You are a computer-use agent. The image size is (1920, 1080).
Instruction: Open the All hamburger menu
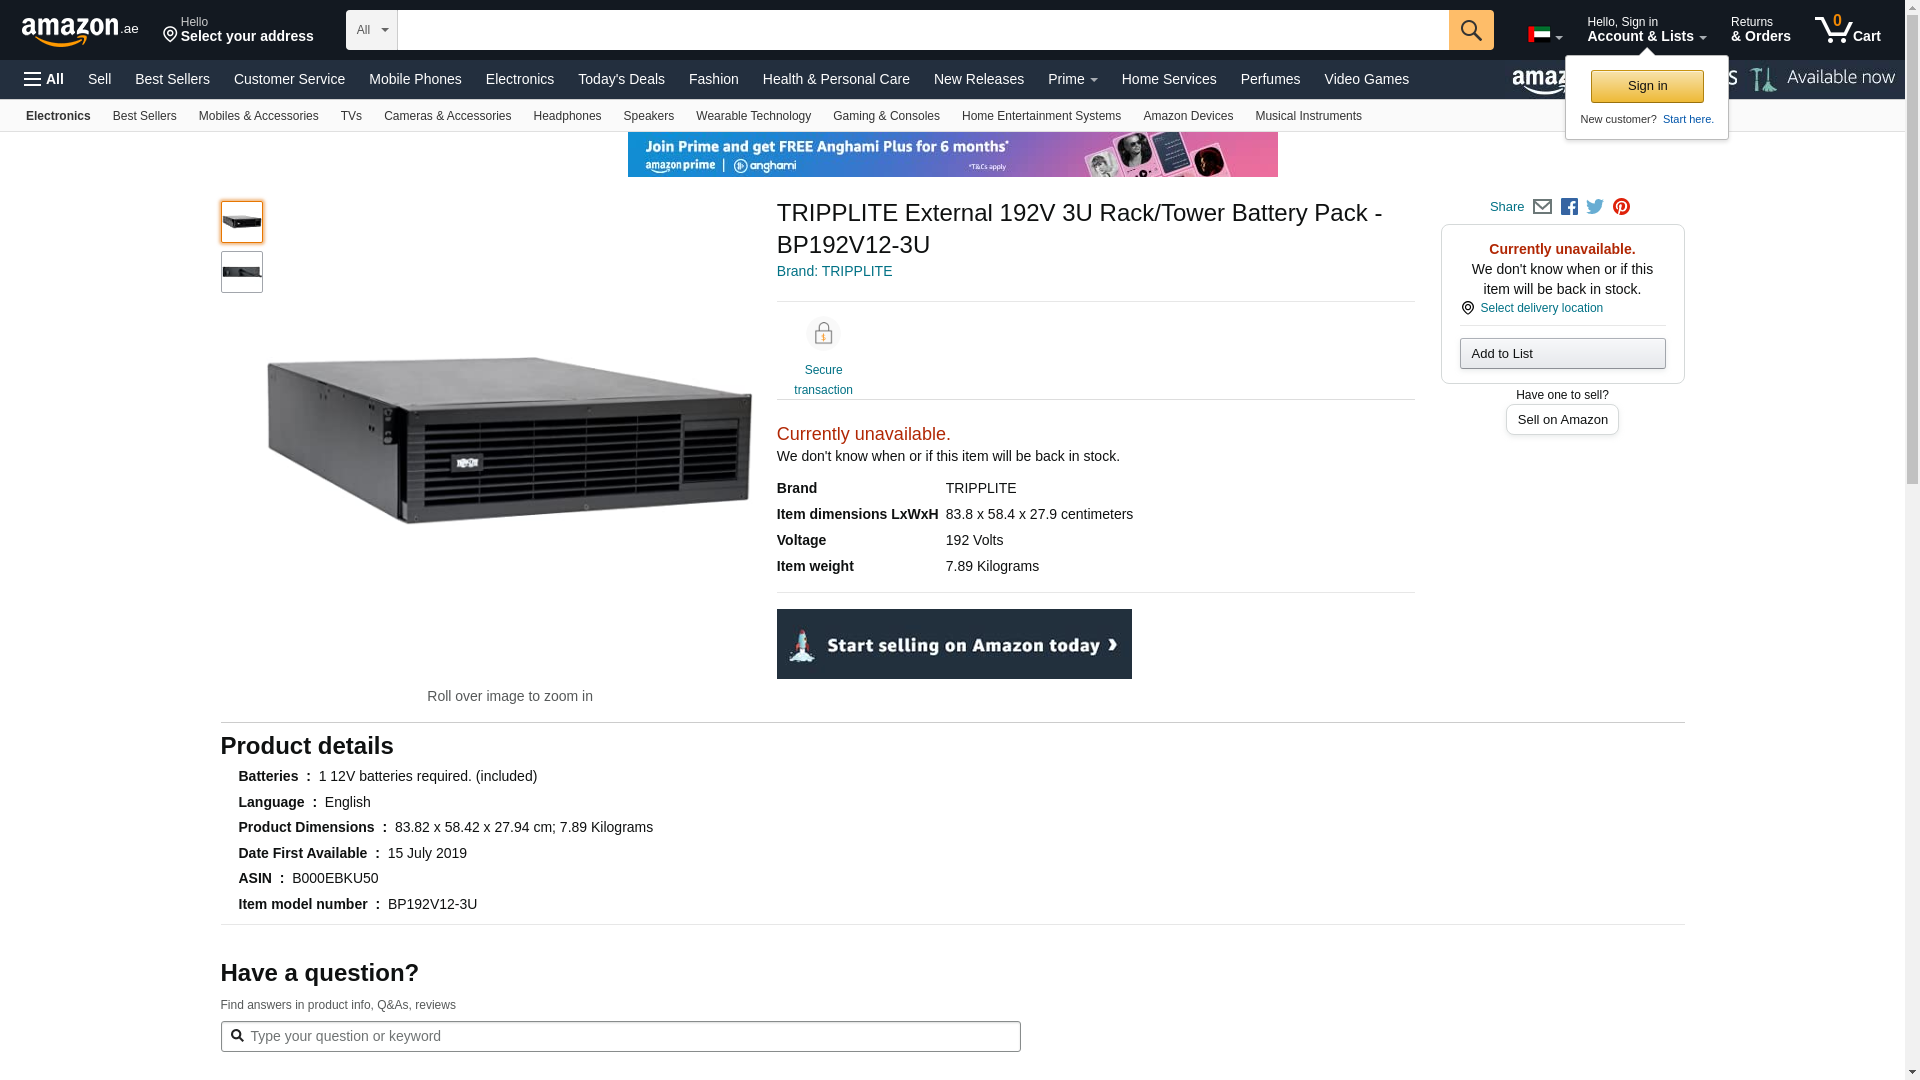pos(44,79)
